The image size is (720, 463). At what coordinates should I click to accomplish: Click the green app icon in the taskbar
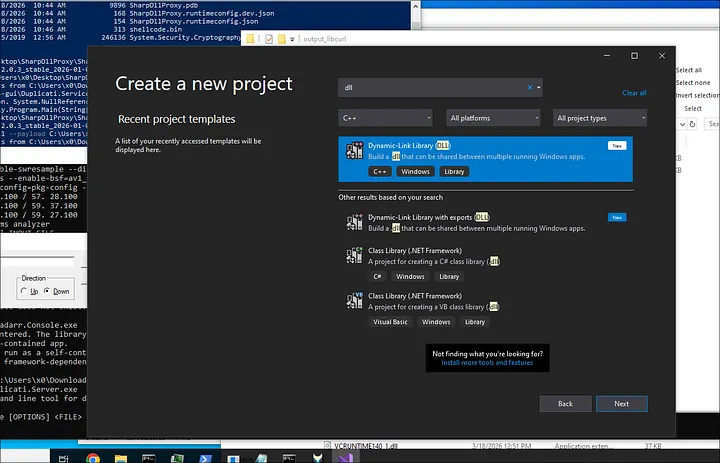point(177,458)
